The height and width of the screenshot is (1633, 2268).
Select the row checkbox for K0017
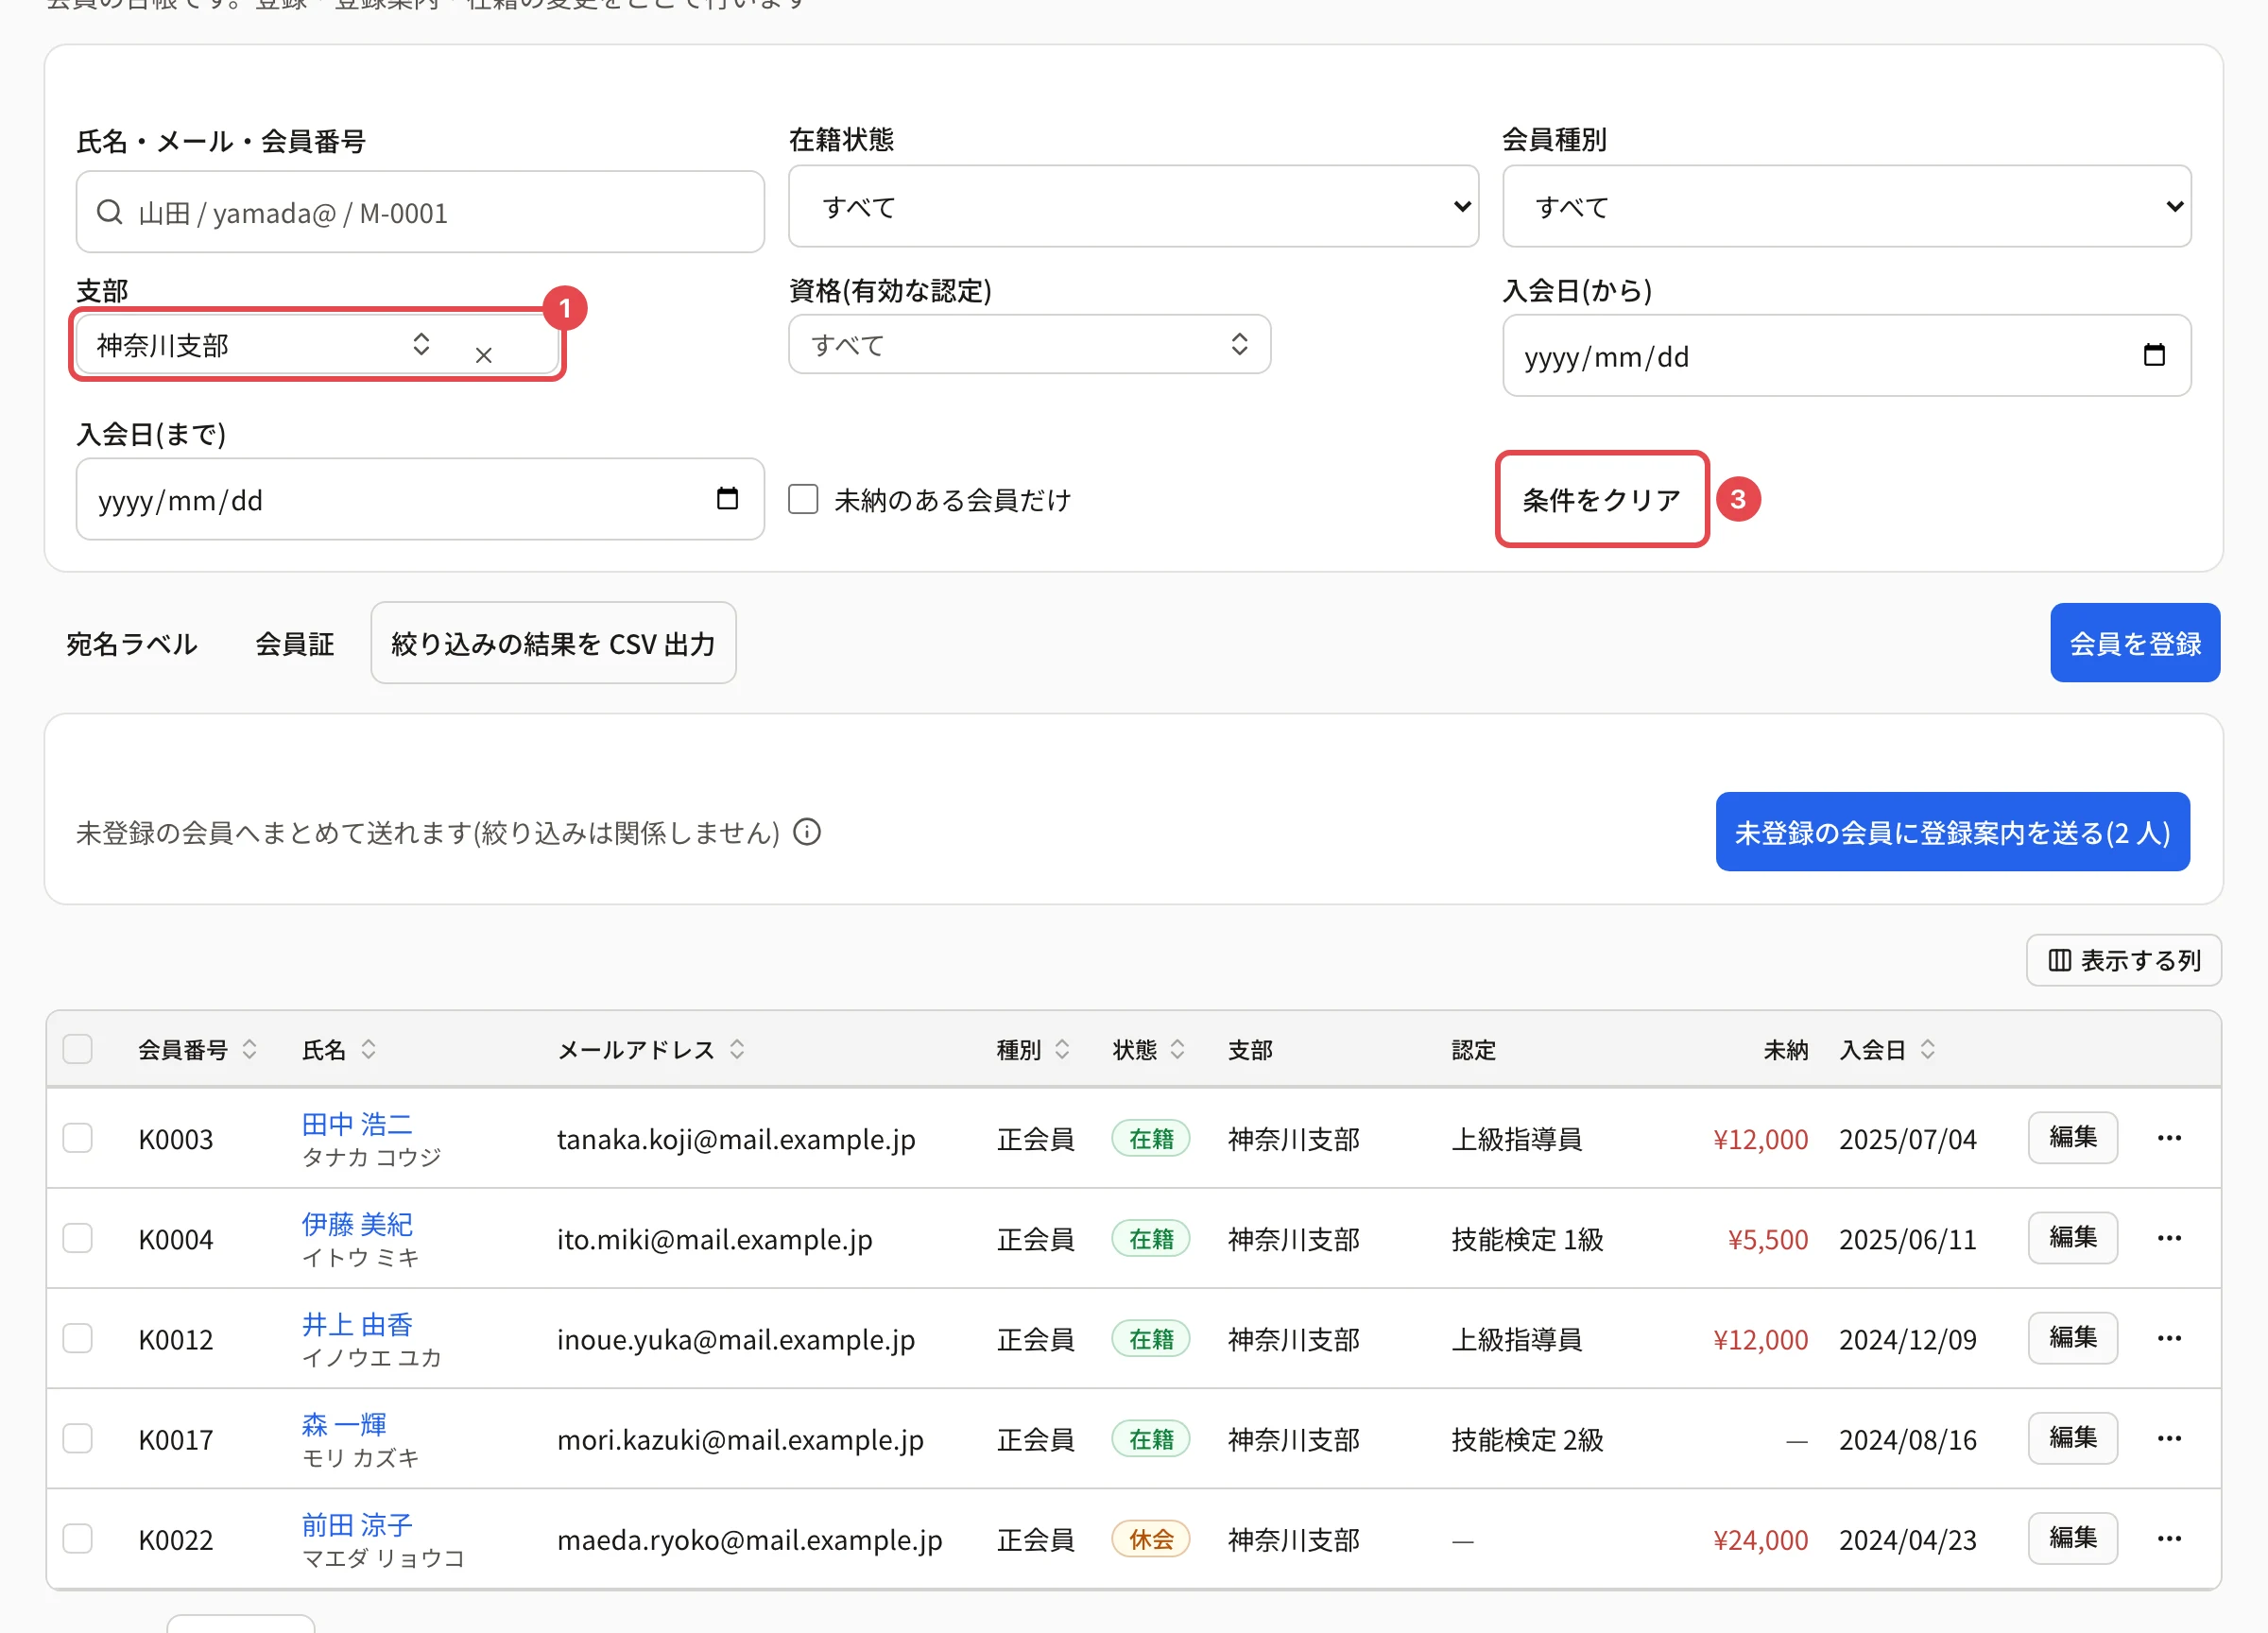coord(78,1438)
